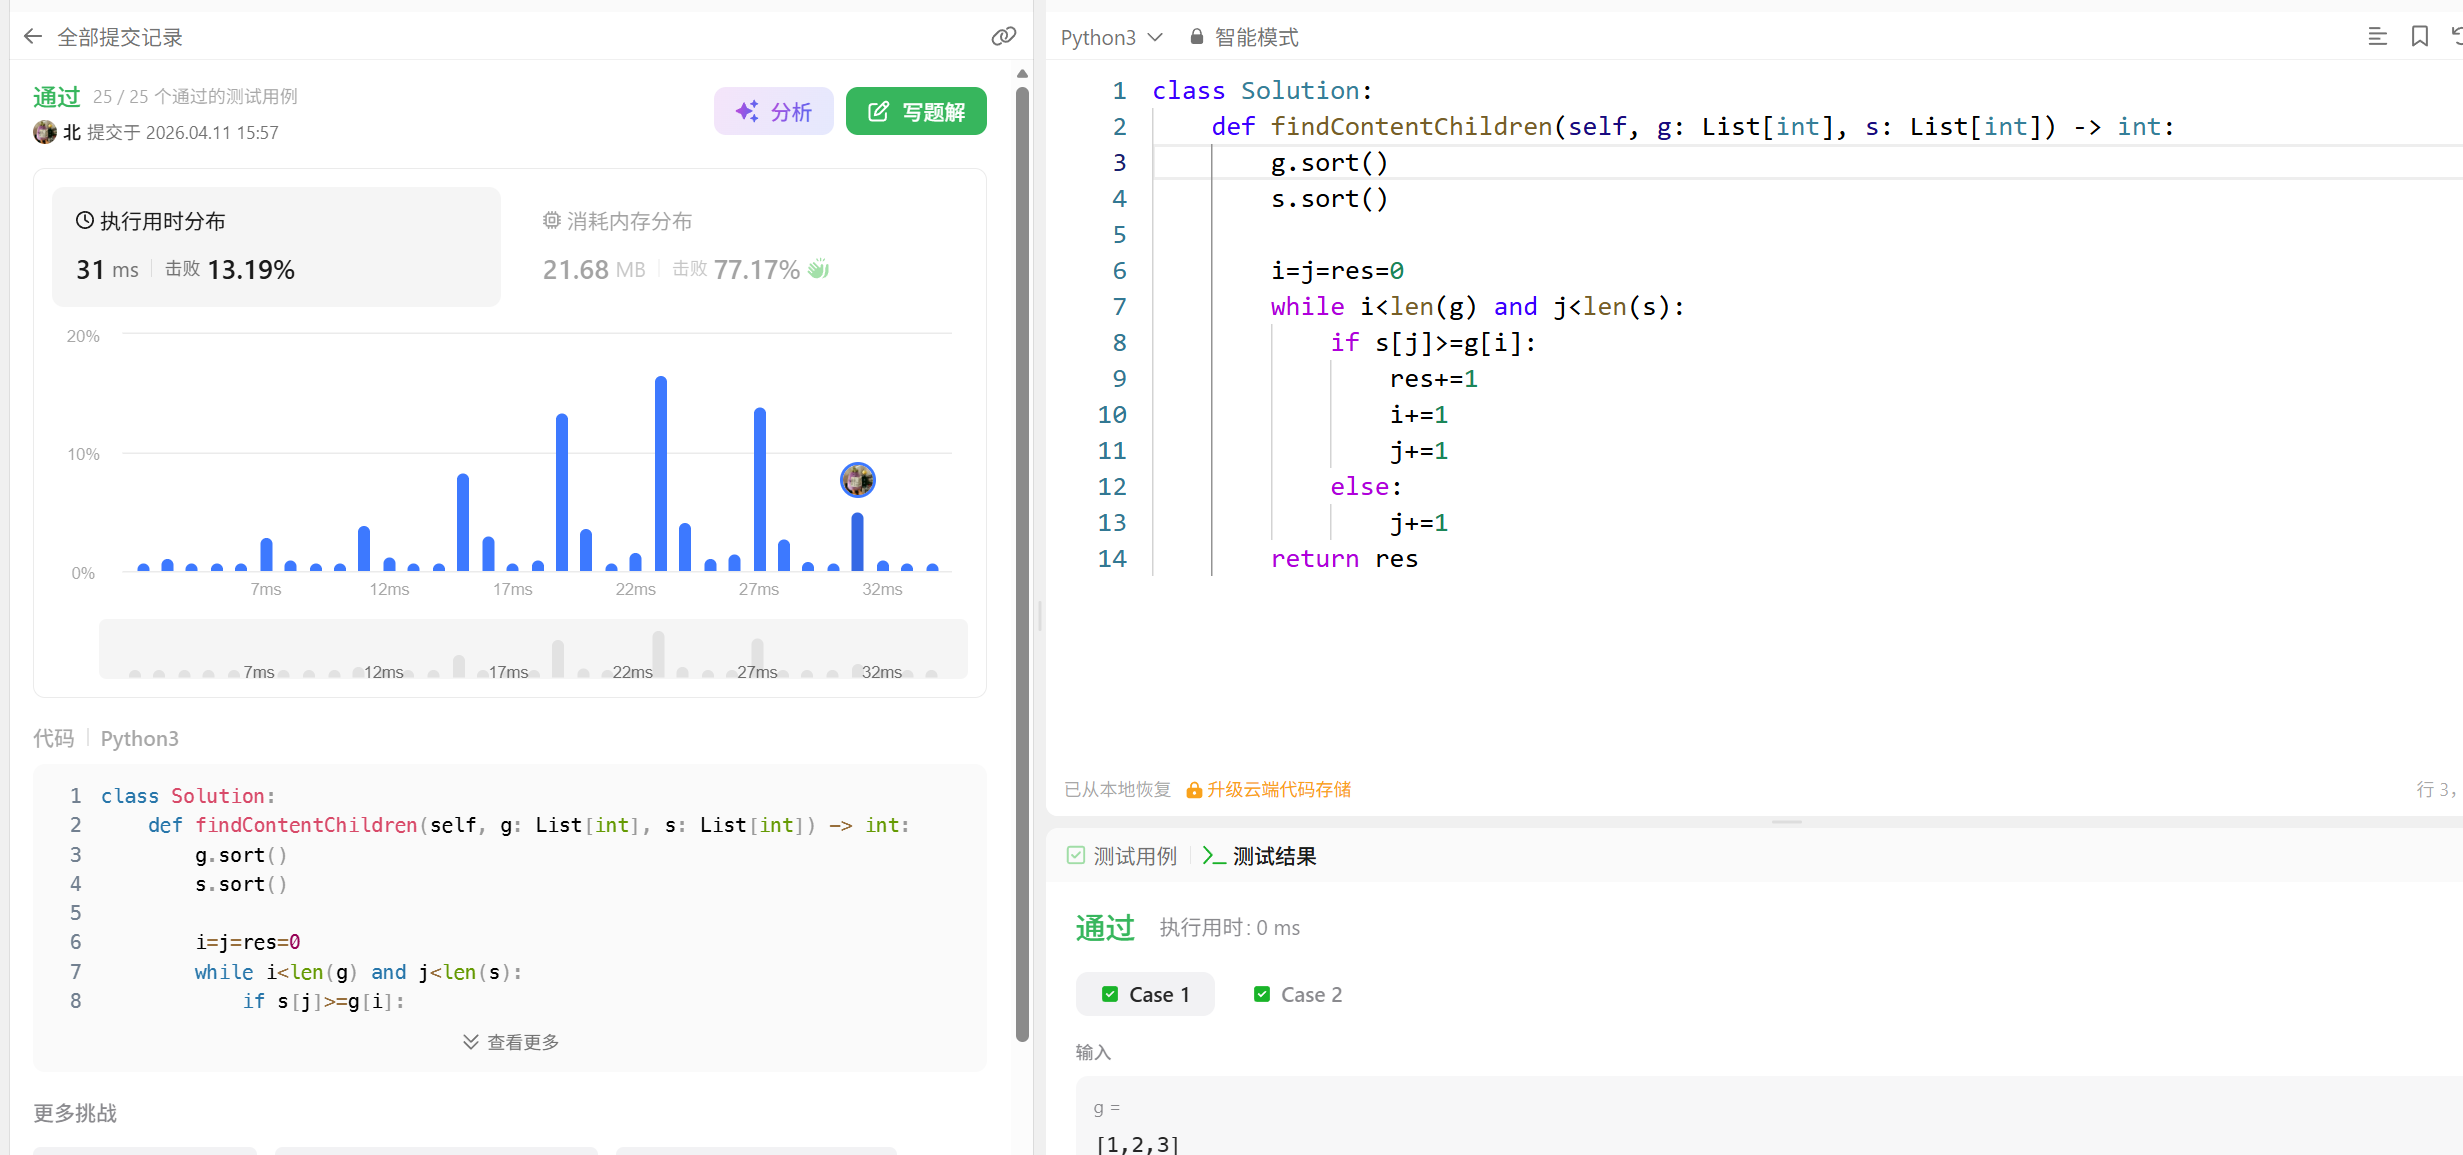Click the left panel vertical scrollbar
Image resolution: width=2463 pixels, height=1155 pixels.
[x=1021, y=560]
